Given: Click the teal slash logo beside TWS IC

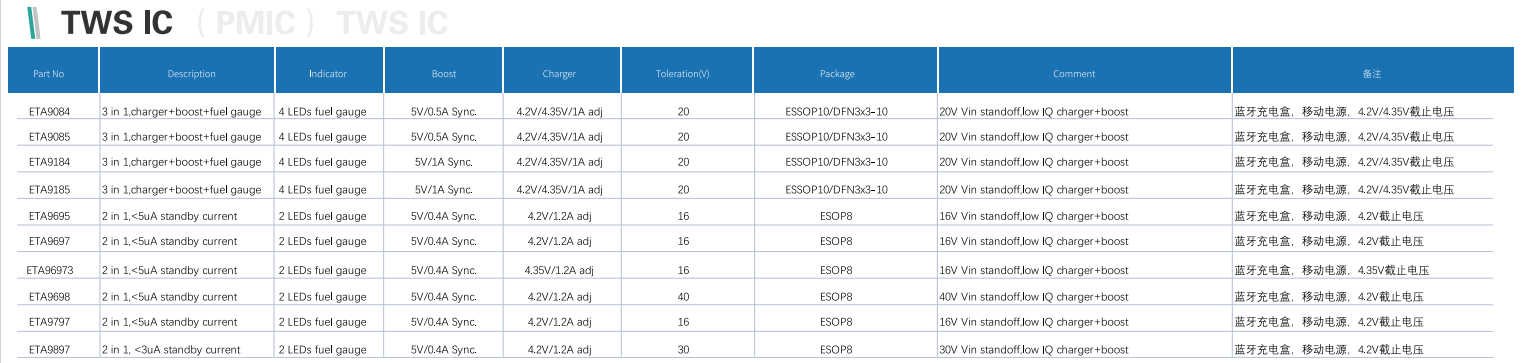Looking at the screenshot, I should [x=35, y=22].
